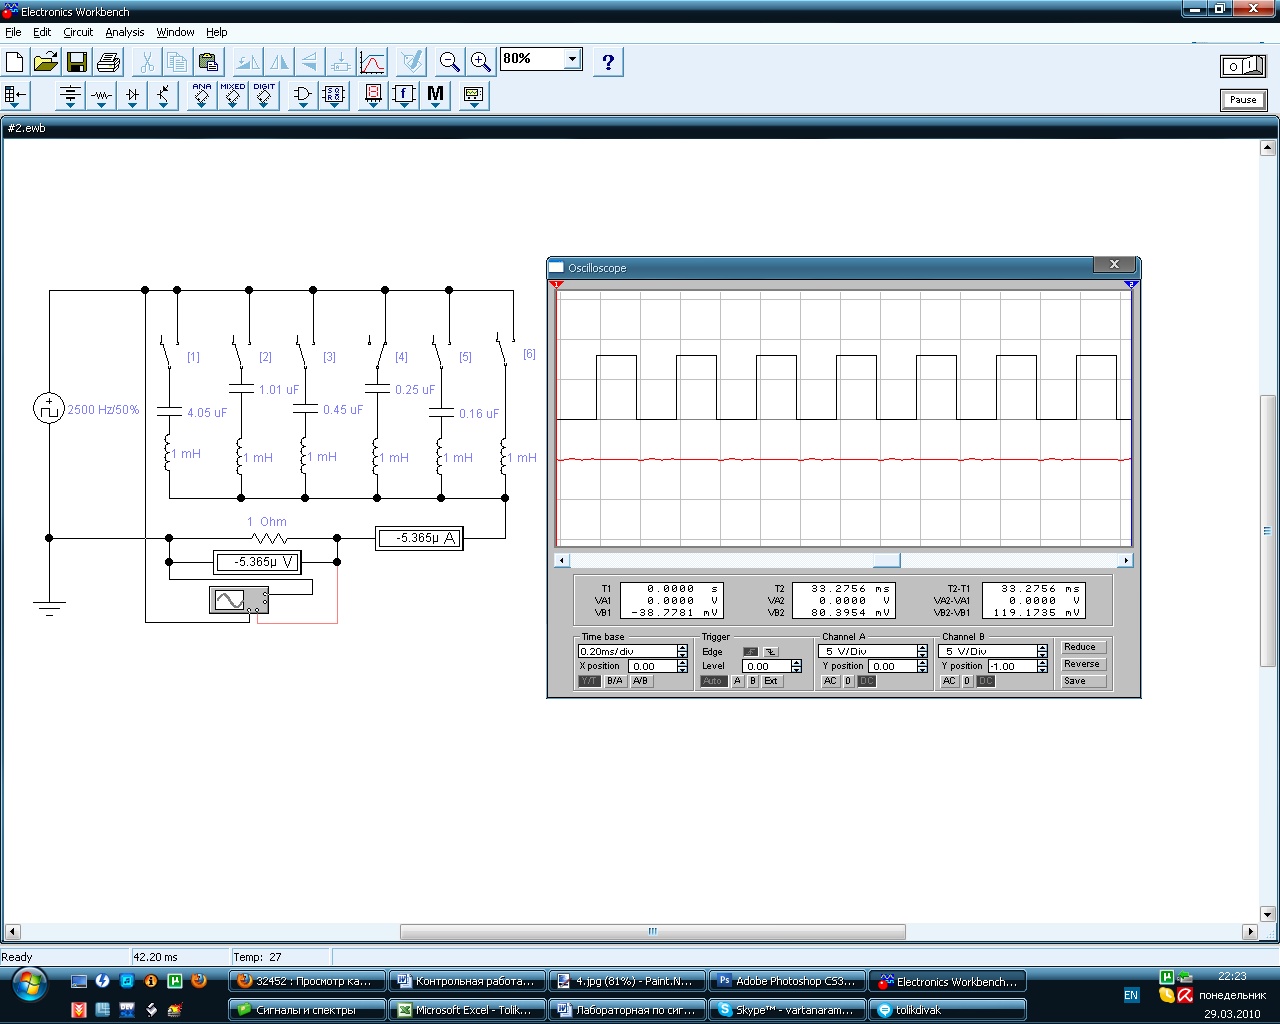
Task: Click the workspace horizontal scrollbar thumb
Action: (x=653, y=931)
